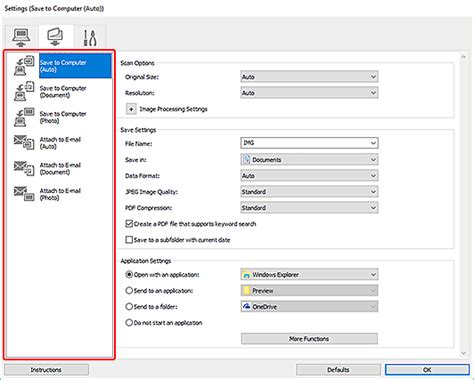Image resolution: width=474 pixels, height=380 pixels.
Task: Select Do not start an application option
Action: [x=129, y=323]
